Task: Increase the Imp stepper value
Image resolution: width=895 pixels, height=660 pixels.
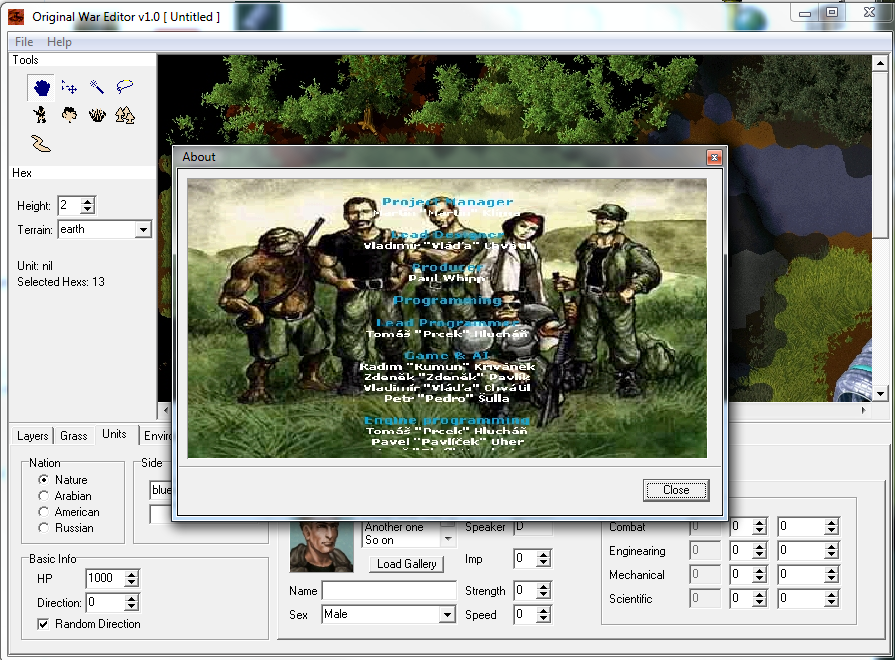Action: point(543,554)
